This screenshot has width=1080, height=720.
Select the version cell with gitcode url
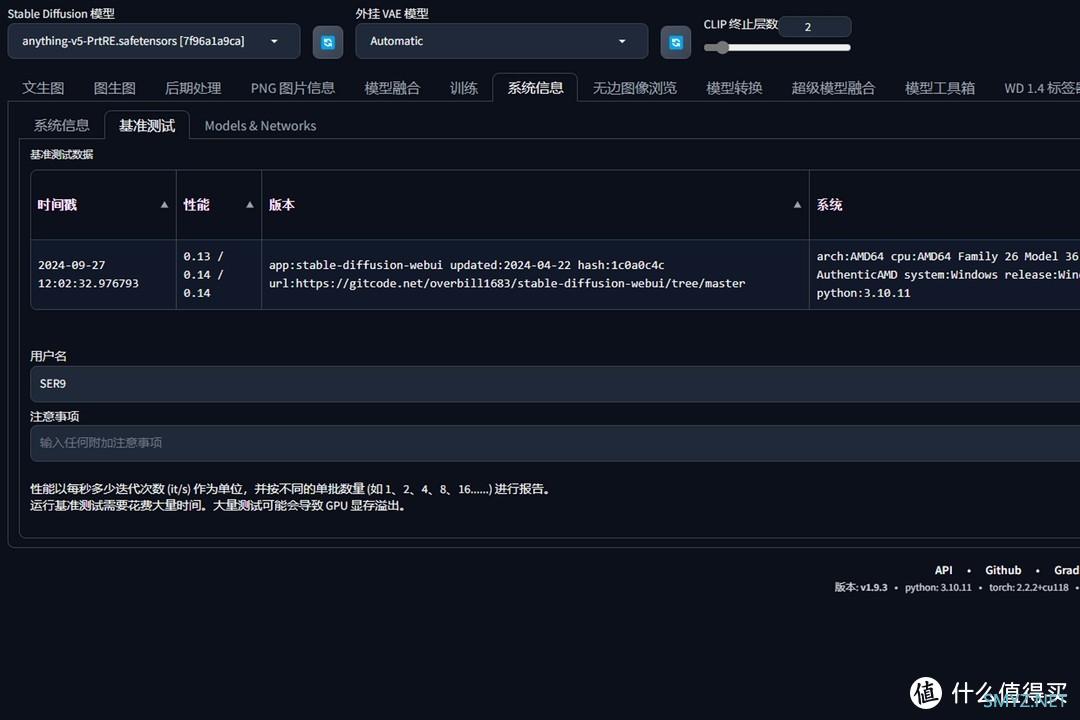pyautogui.click(x=535, y=274)
